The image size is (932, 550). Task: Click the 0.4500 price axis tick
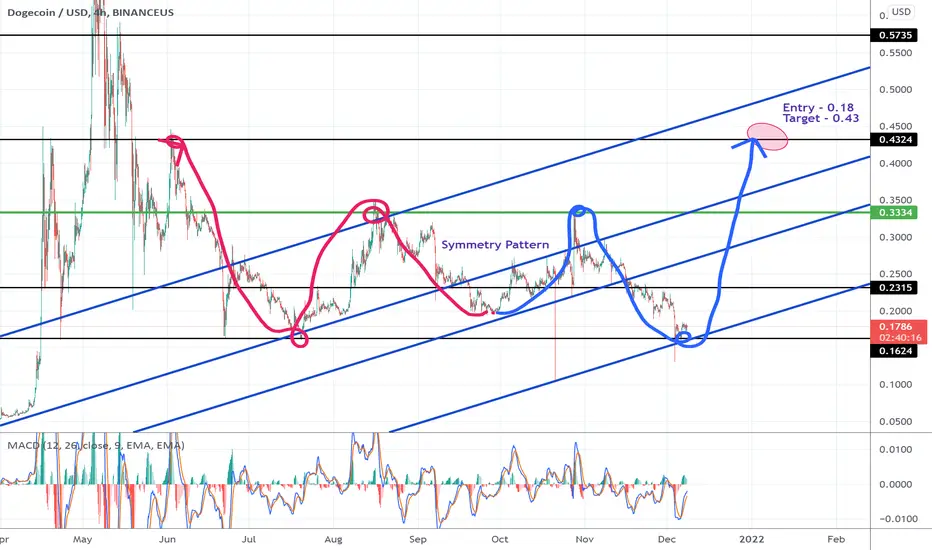pos(895,127)
